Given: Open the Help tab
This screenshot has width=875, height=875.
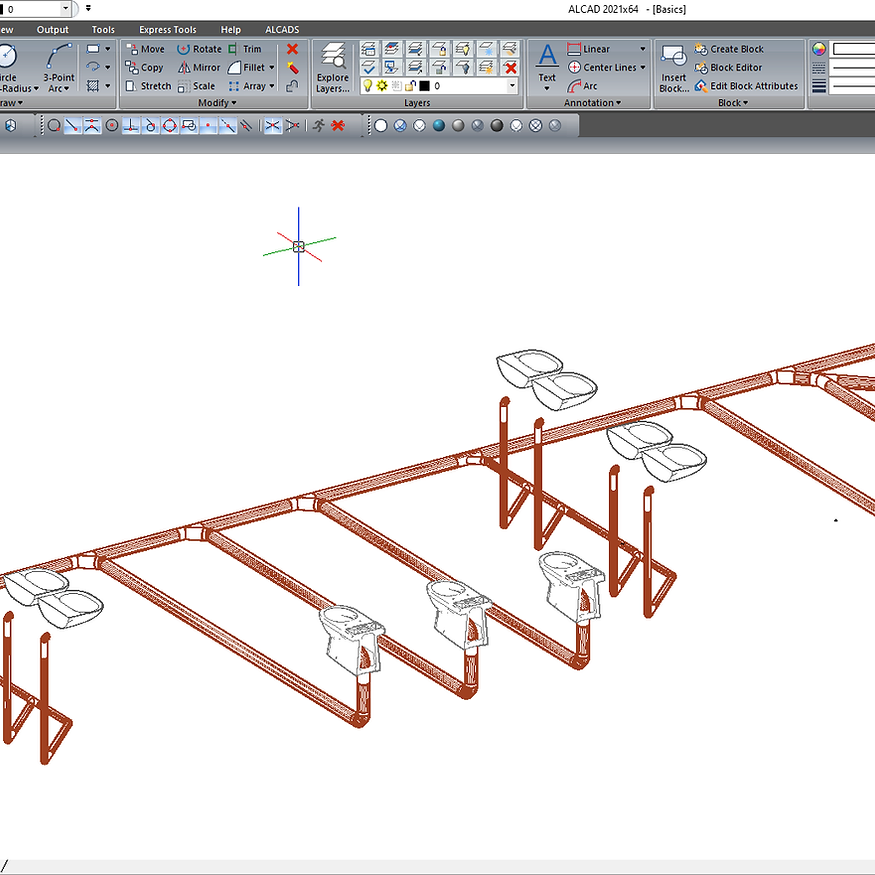Looking at the screenshot, I should coord(230,30).
